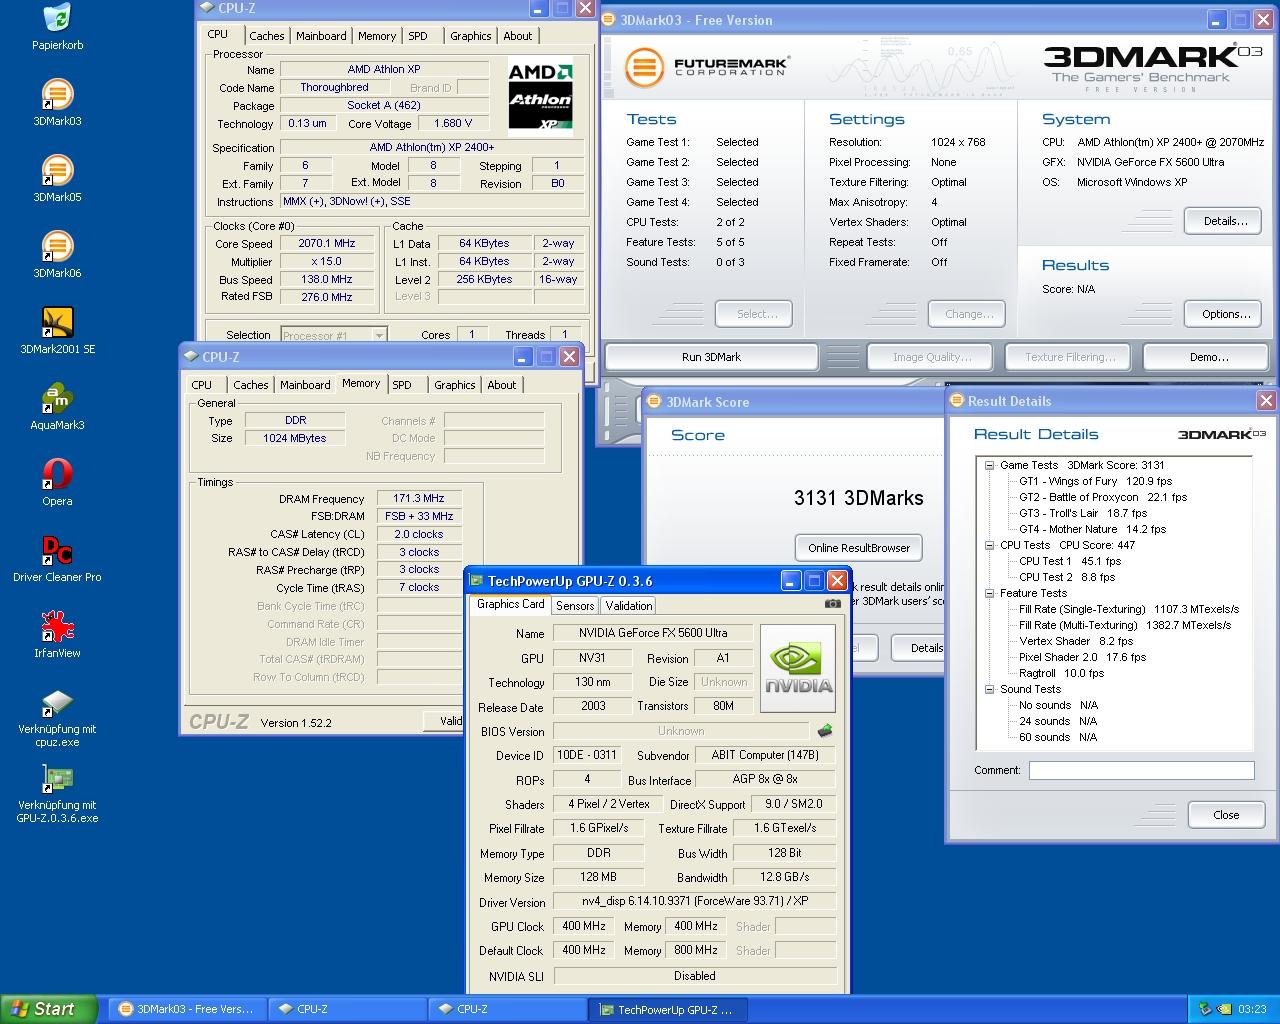Screen dimensions: 1280x1024
Task: Click the Options... button under Results
Action: [1225, 314]
